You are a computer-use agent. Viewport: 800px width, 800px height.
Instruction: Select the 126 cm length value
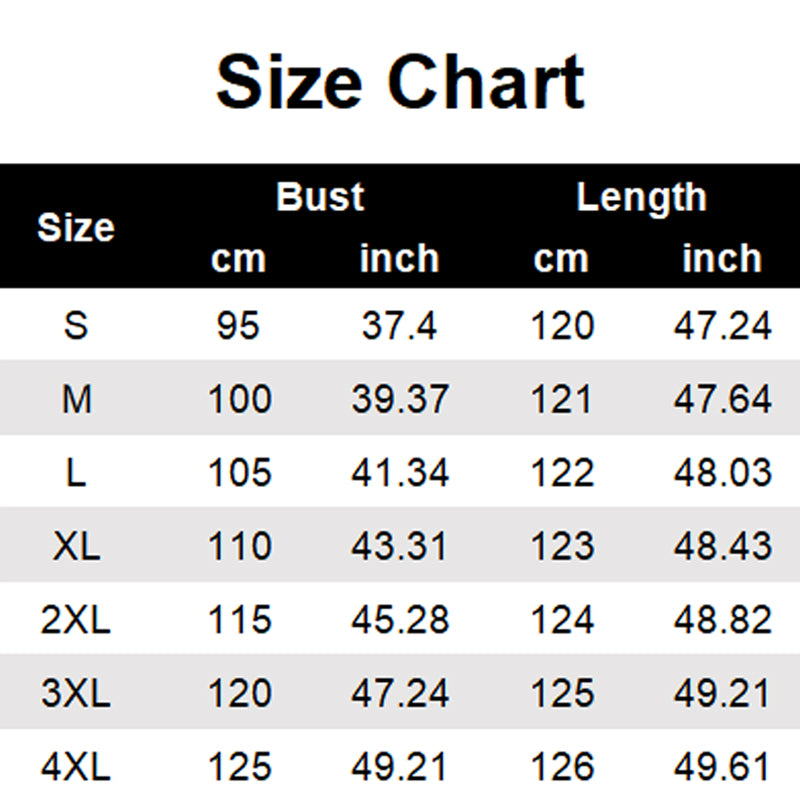[562, 767]
